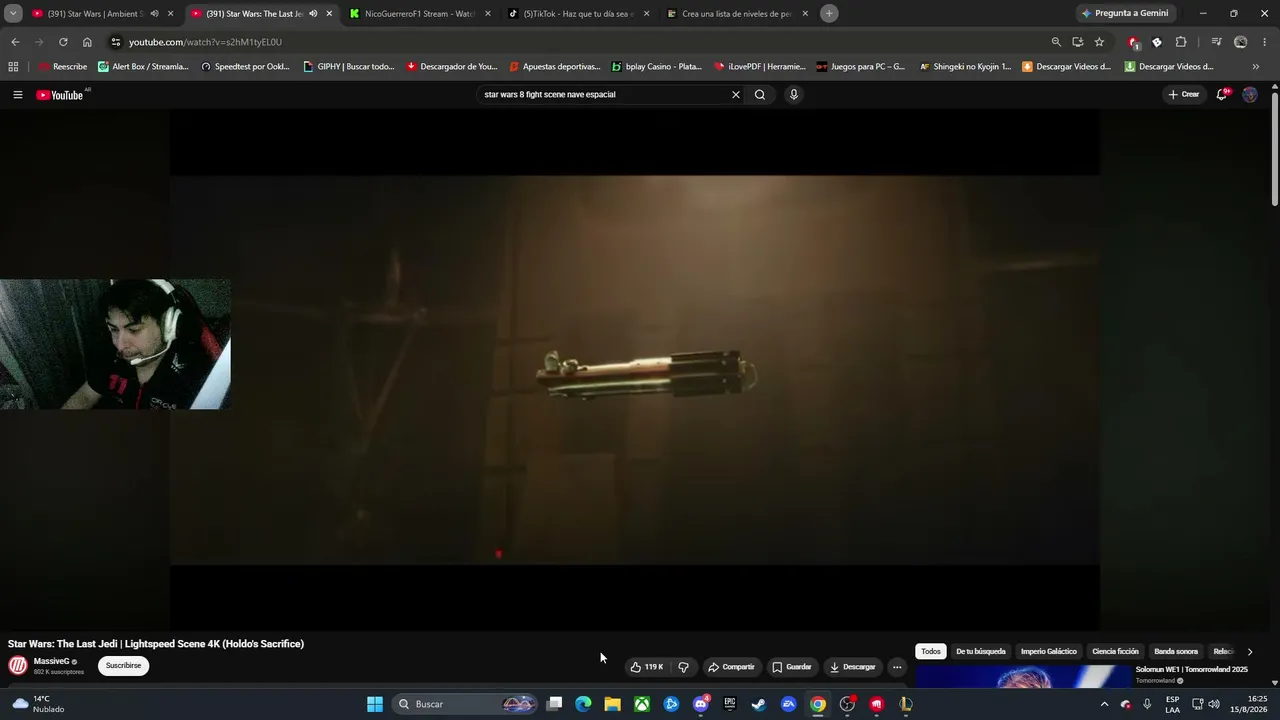Viewport: 1280px width, 720px height.
Task: Click the address bar URL field
Action: [x=580, y=42]
